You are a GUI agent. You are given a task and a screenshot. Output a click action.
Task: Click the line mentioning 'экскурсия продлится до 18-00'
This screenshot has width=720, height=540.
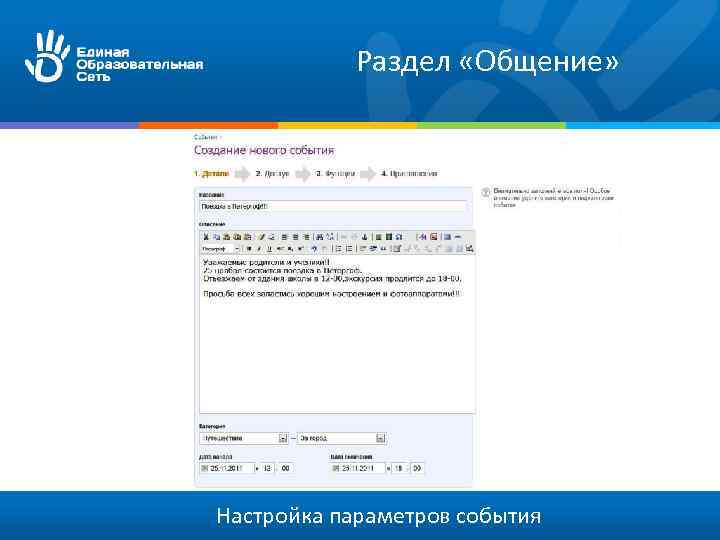tap(332, 278)
